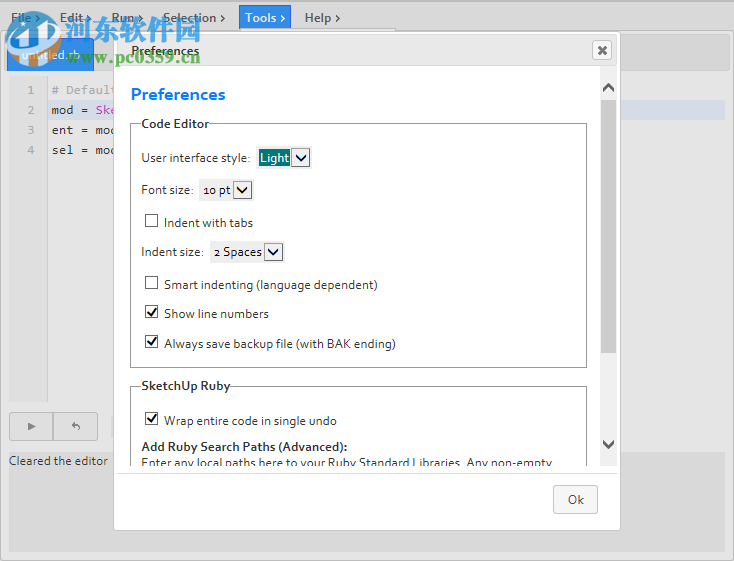Click 'Cleared the editor' status message
This screenshot has height=561, width=734.
click(59, 461)
